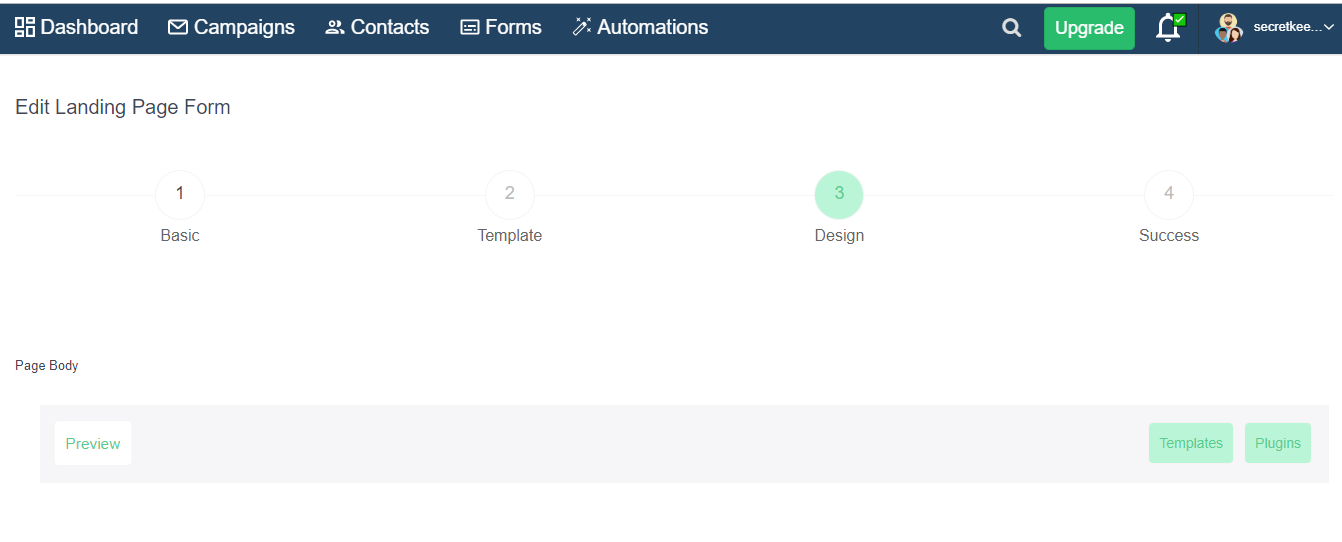
Task: Click the Dashboard grid icon
Action: click(x=25, y=27)
